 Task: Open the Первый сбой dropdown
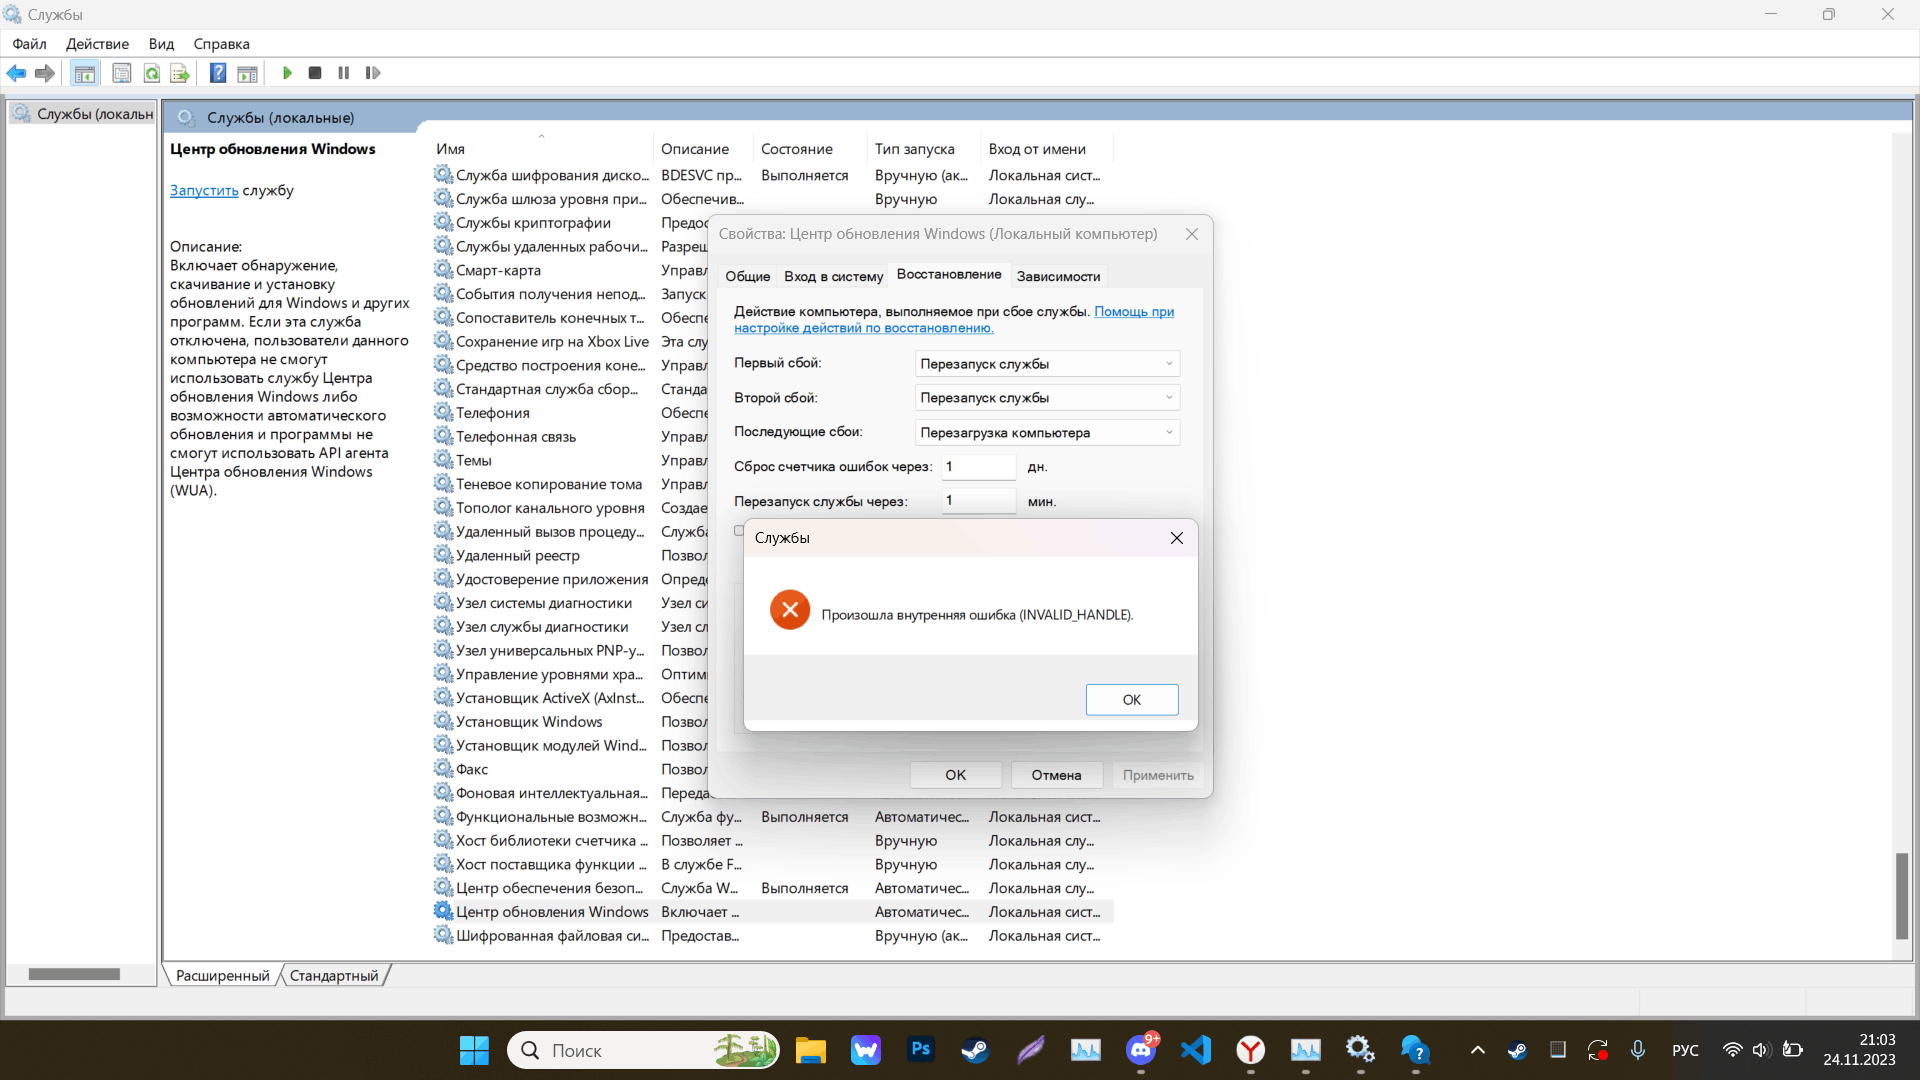pyautogui.click(x=1047, y=364)
